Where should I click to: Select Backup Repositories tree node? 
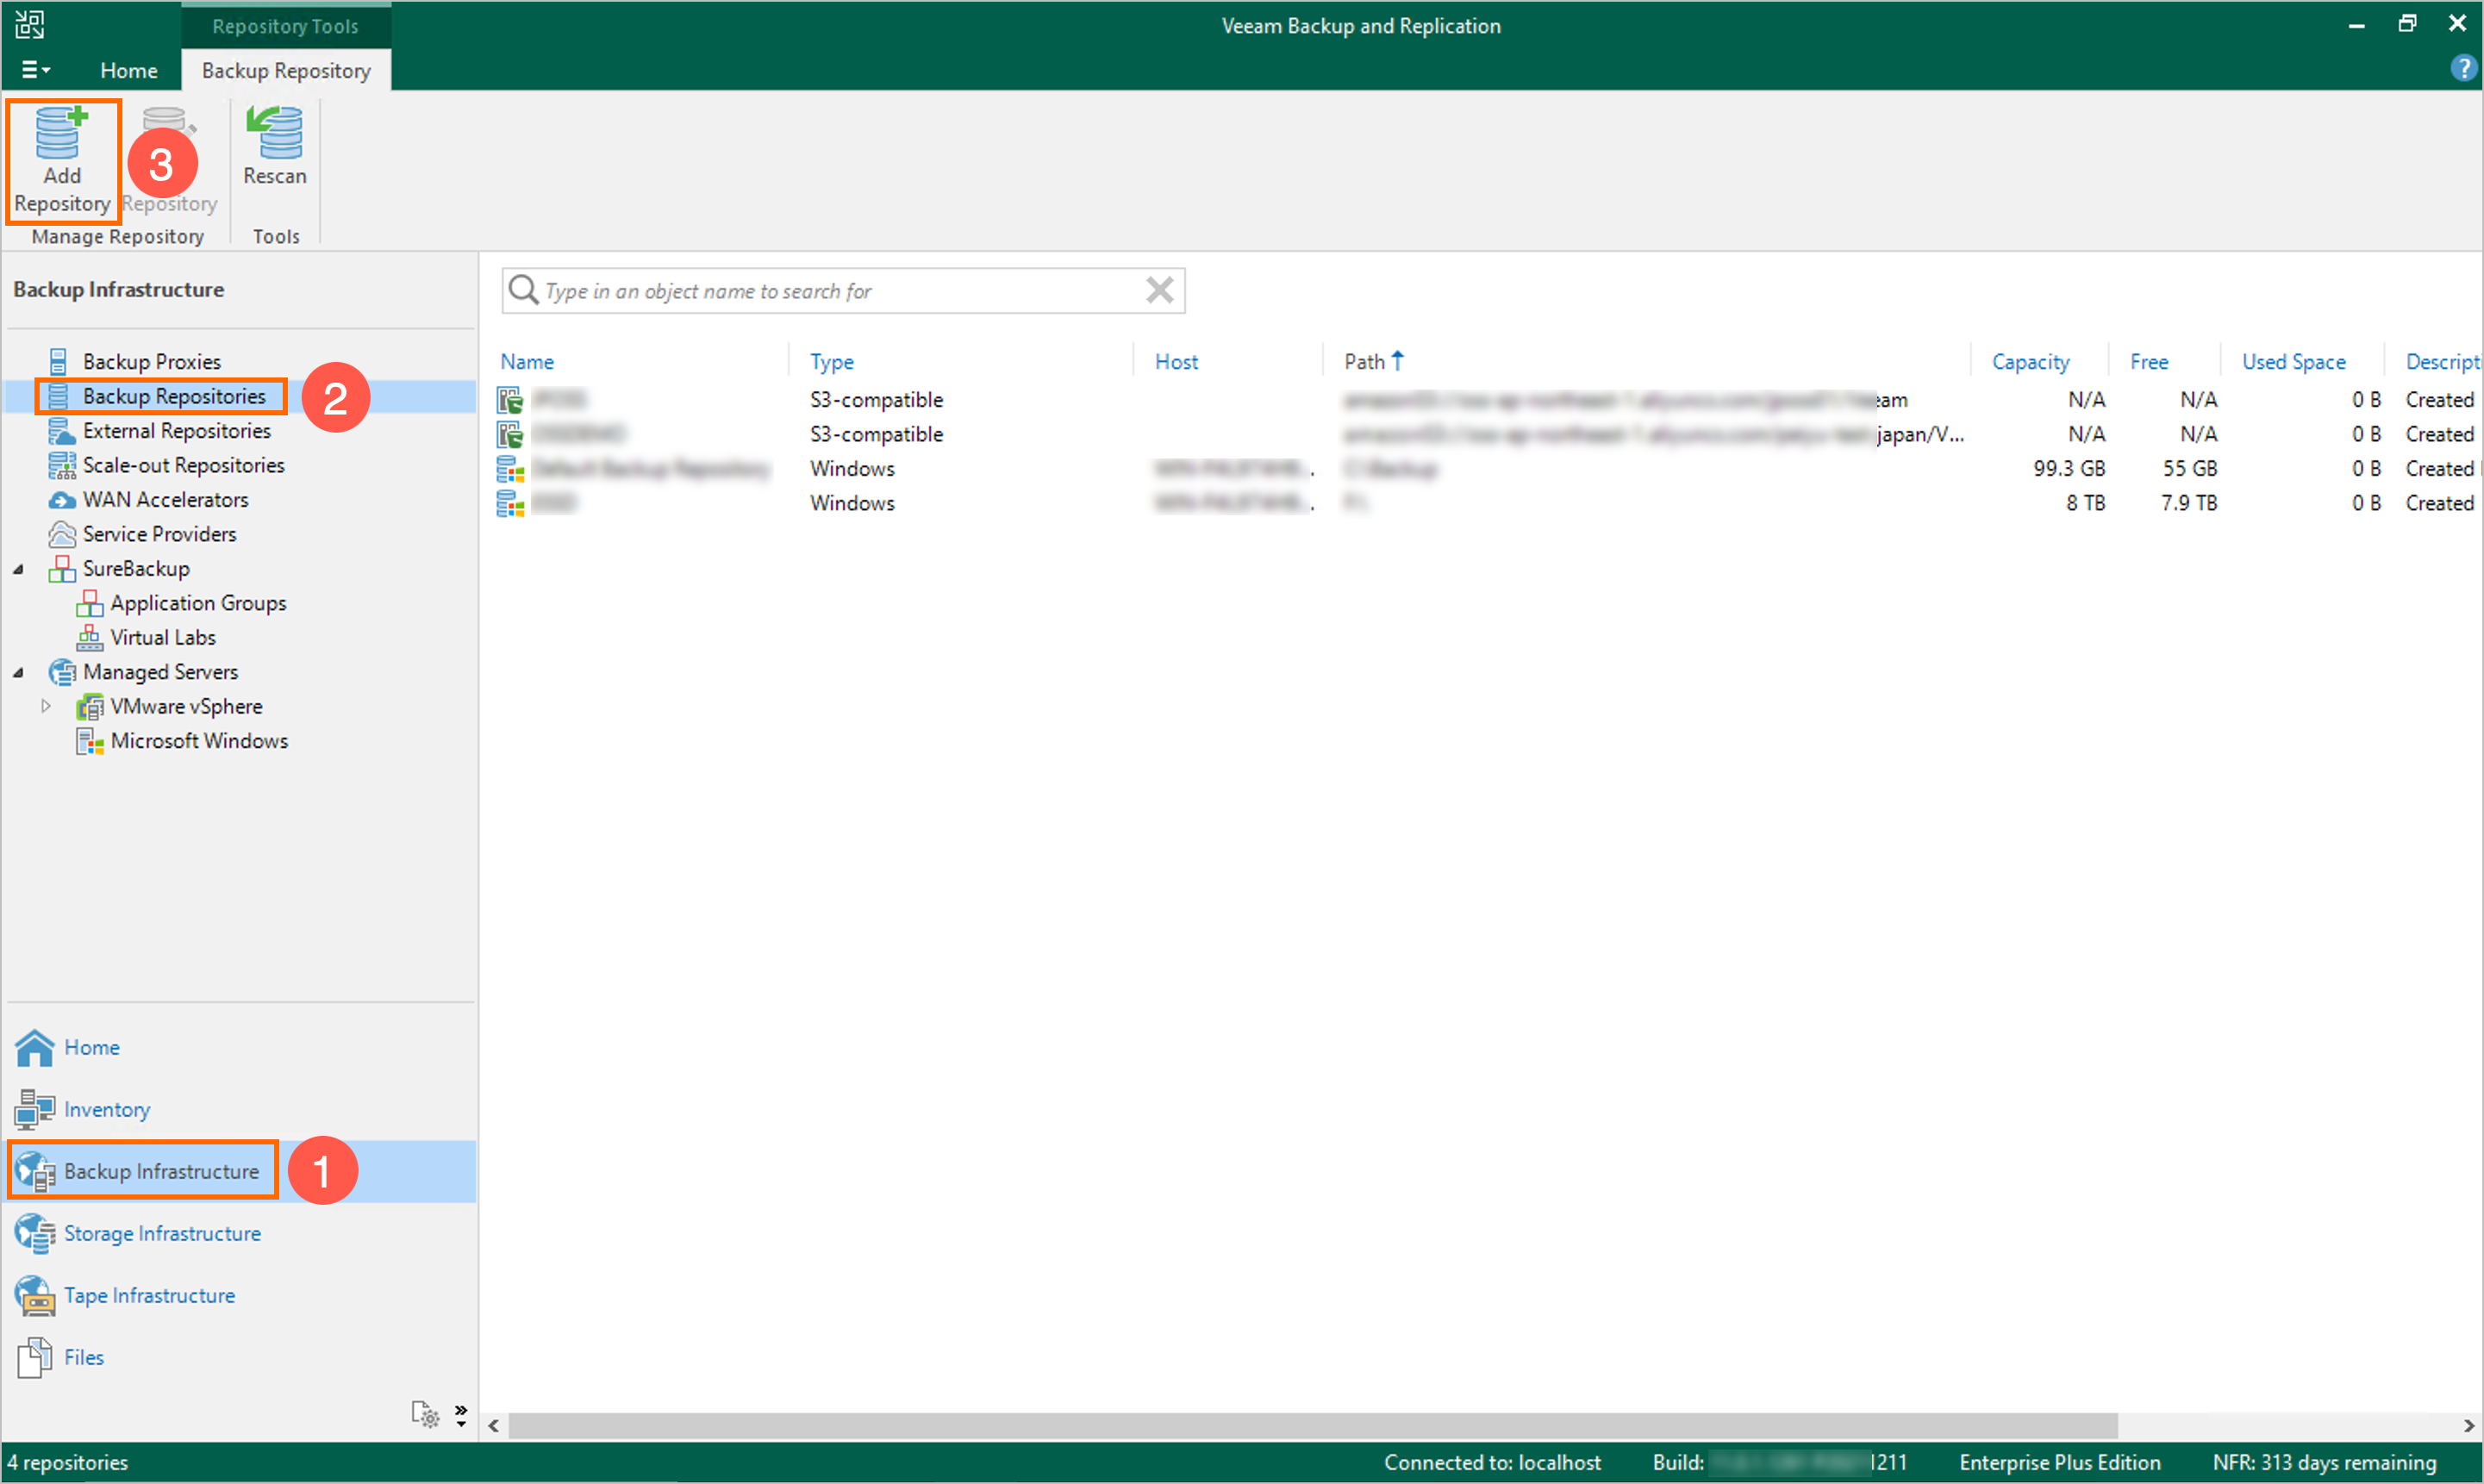pyautogui.click(x=174, y=396)
